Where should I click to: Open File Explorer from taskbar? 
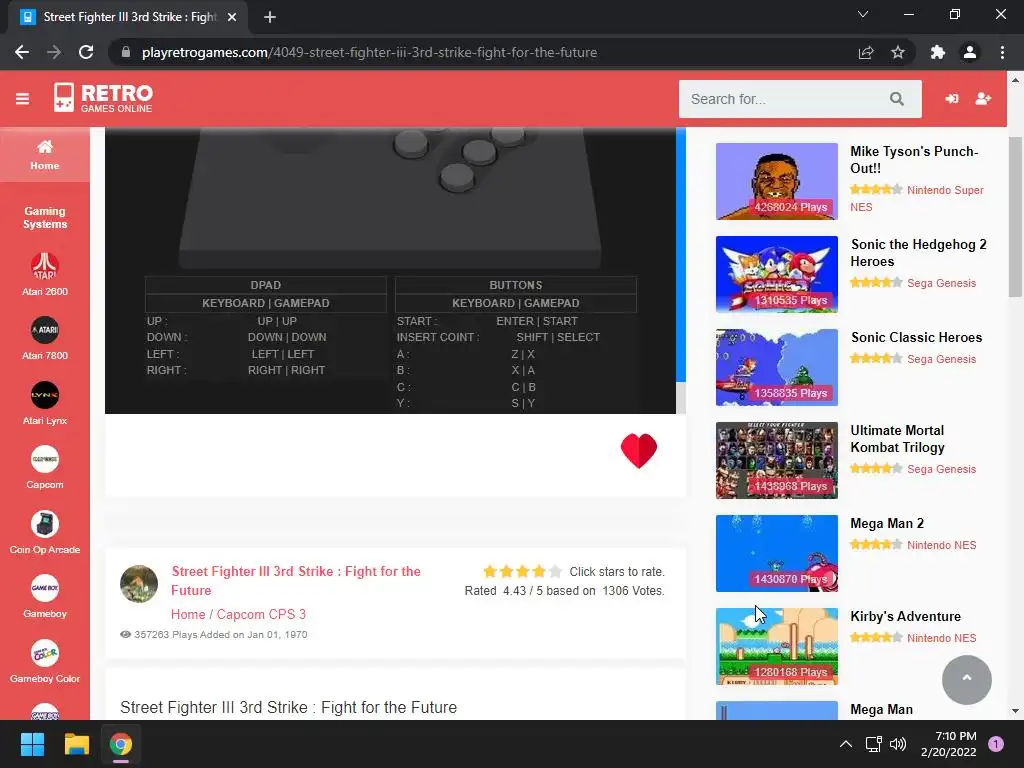(x=76, y=744)
